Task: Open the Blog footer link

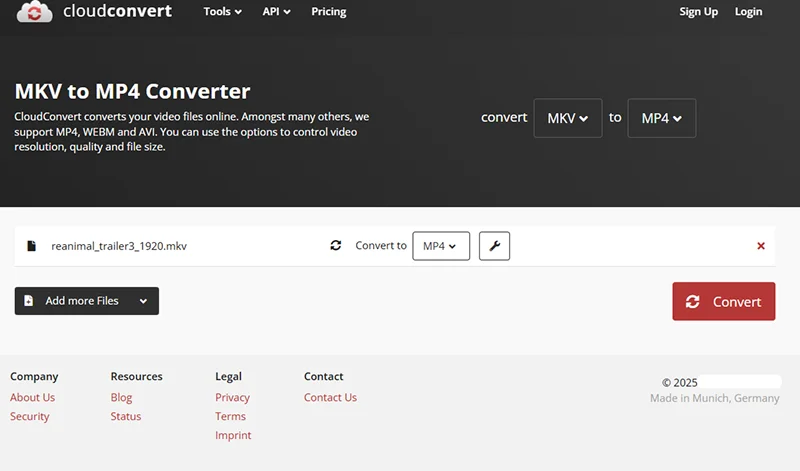Action: coord(121,397)
